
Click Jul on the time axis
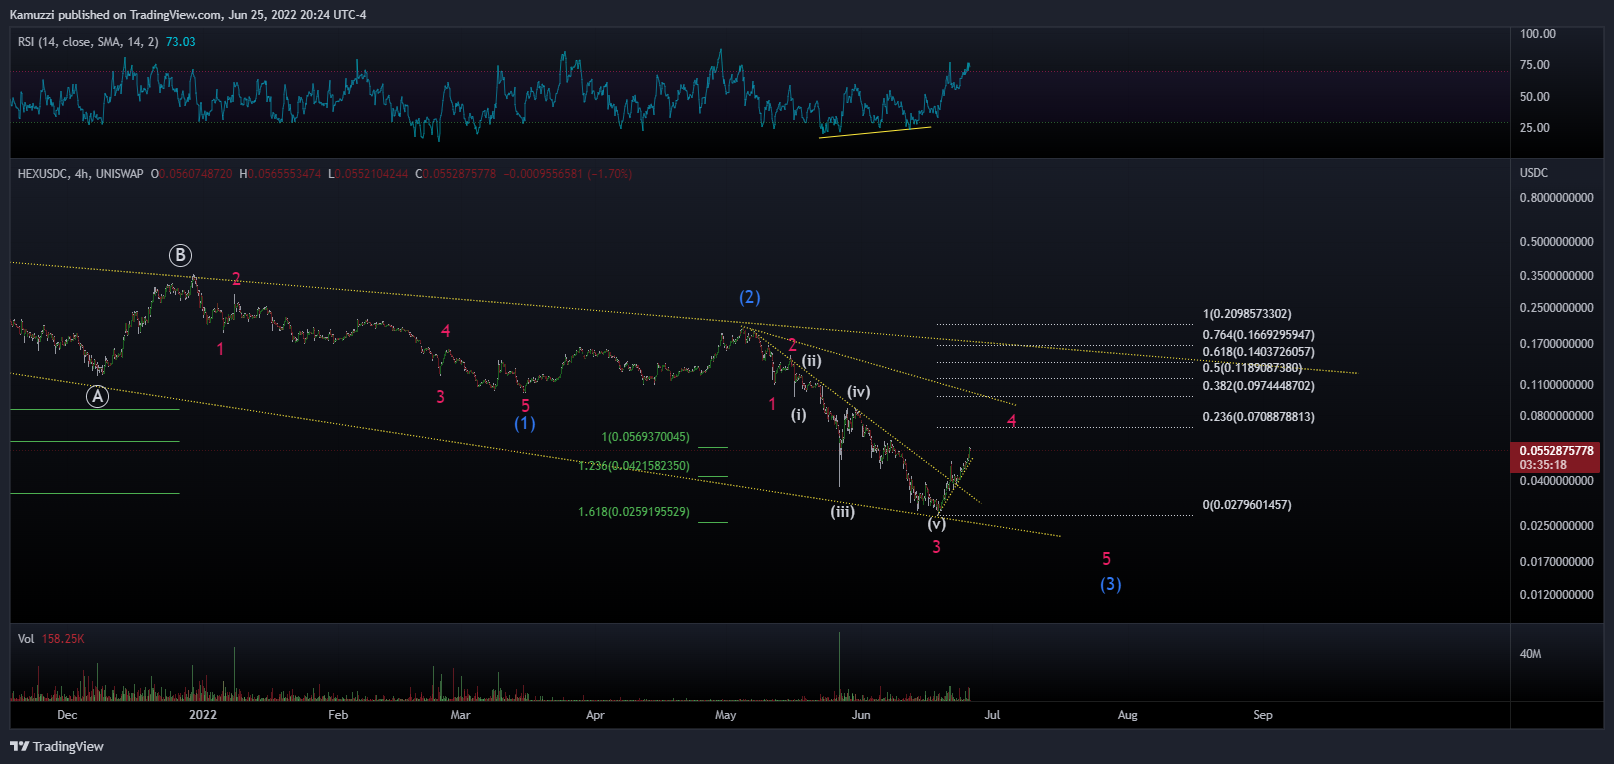click(x=992, y=715)
